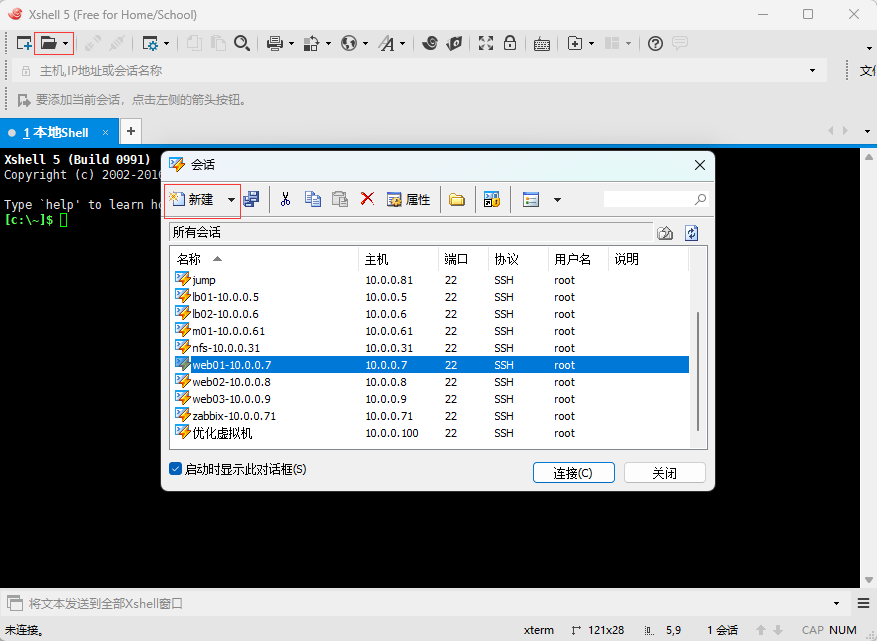Expand the view mode dropdown arrow
The width and height of the screenshot is (877, 641).
tap(557, 200)
